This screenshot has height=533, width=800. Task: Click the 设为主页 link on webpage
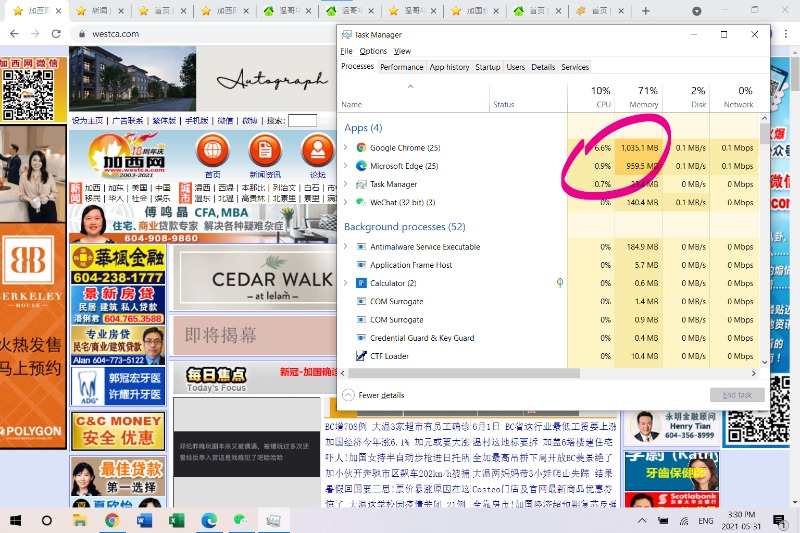click(87, 121)
